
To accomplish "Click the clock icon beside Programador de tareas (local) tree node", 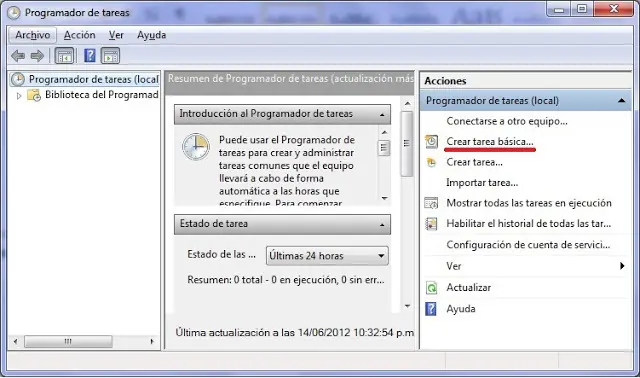I will point(18,79).
